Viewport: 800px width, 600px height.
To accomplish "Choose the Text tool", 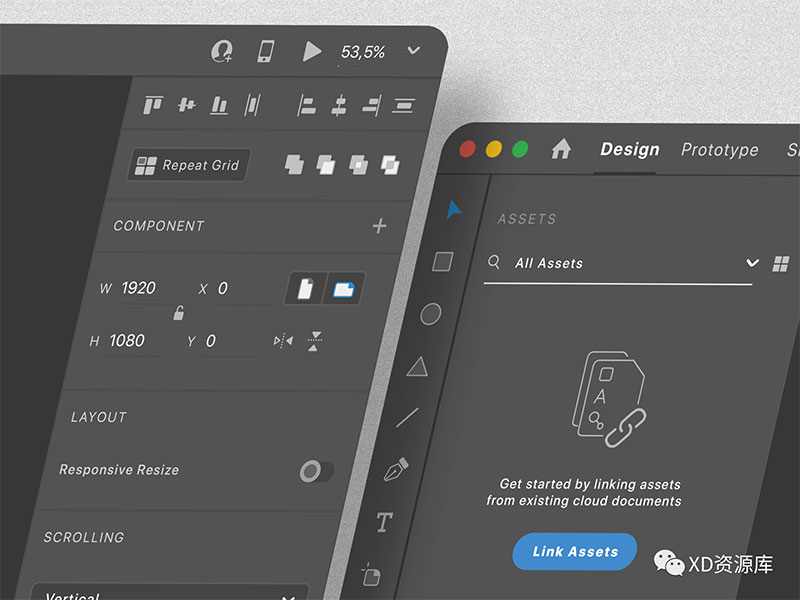I will pos(384,522).
